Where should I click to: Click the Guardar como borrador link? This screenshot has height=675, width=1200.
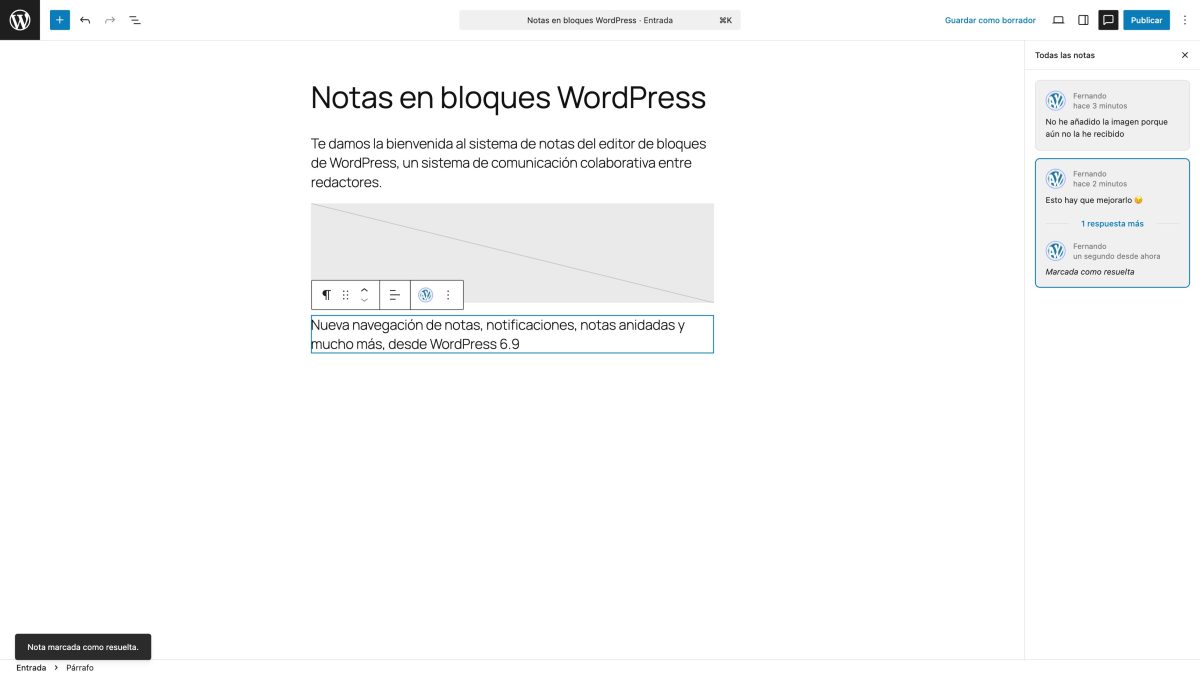pyautogui.click(x=988, y=19)
